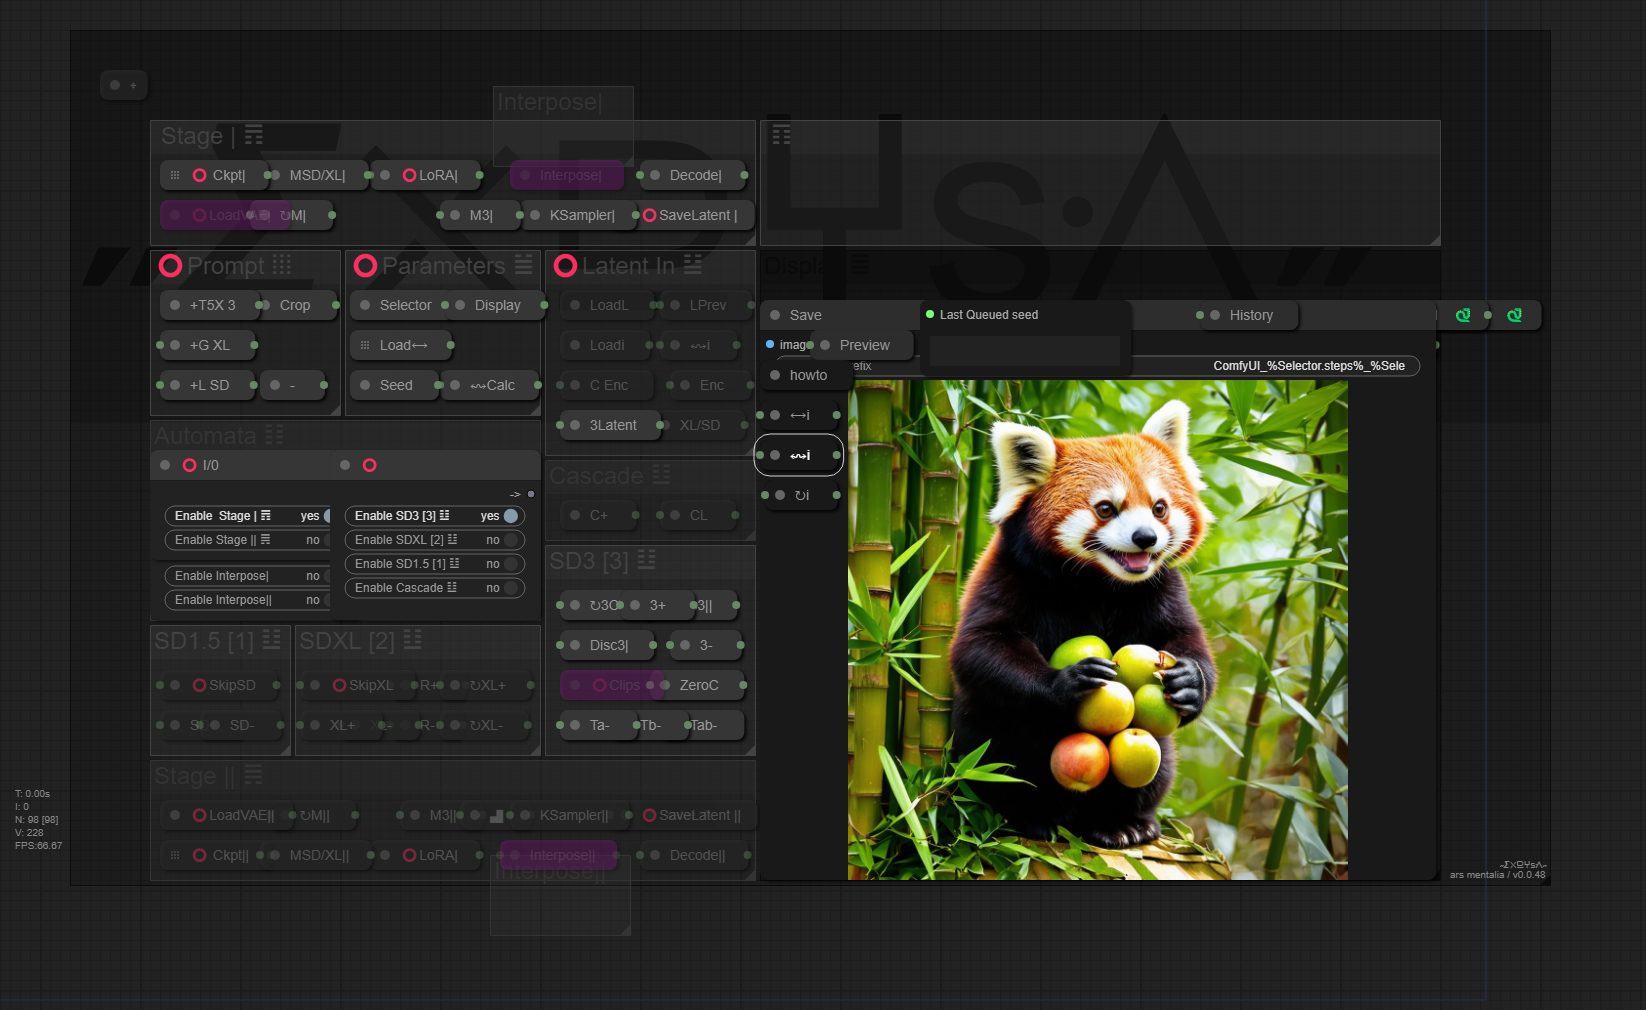The height and width of the screenshot is (1010, 1646).
Task: Click the pink ring on Stage || LoRA| node
Action: coord(410,855)
